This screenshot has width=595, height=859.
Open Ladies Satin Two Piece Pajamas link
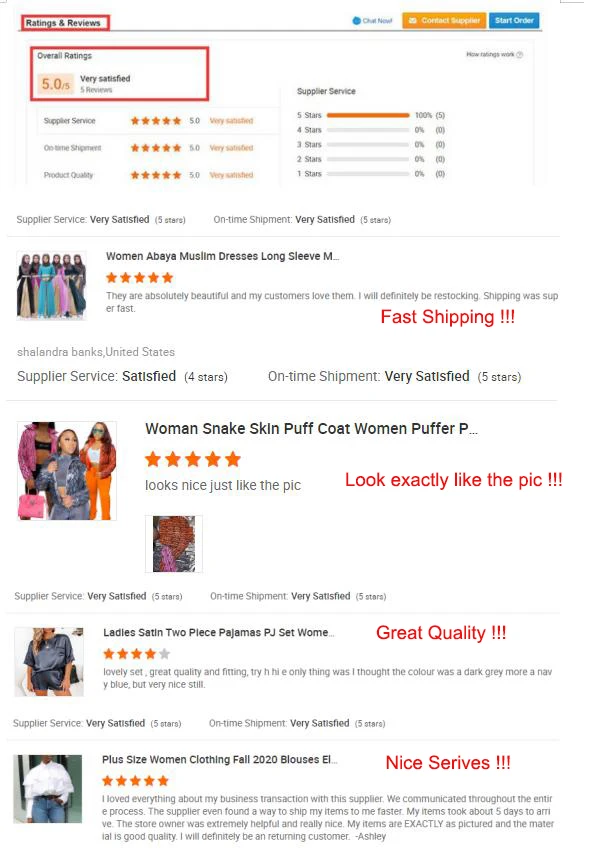pos(219,633)
